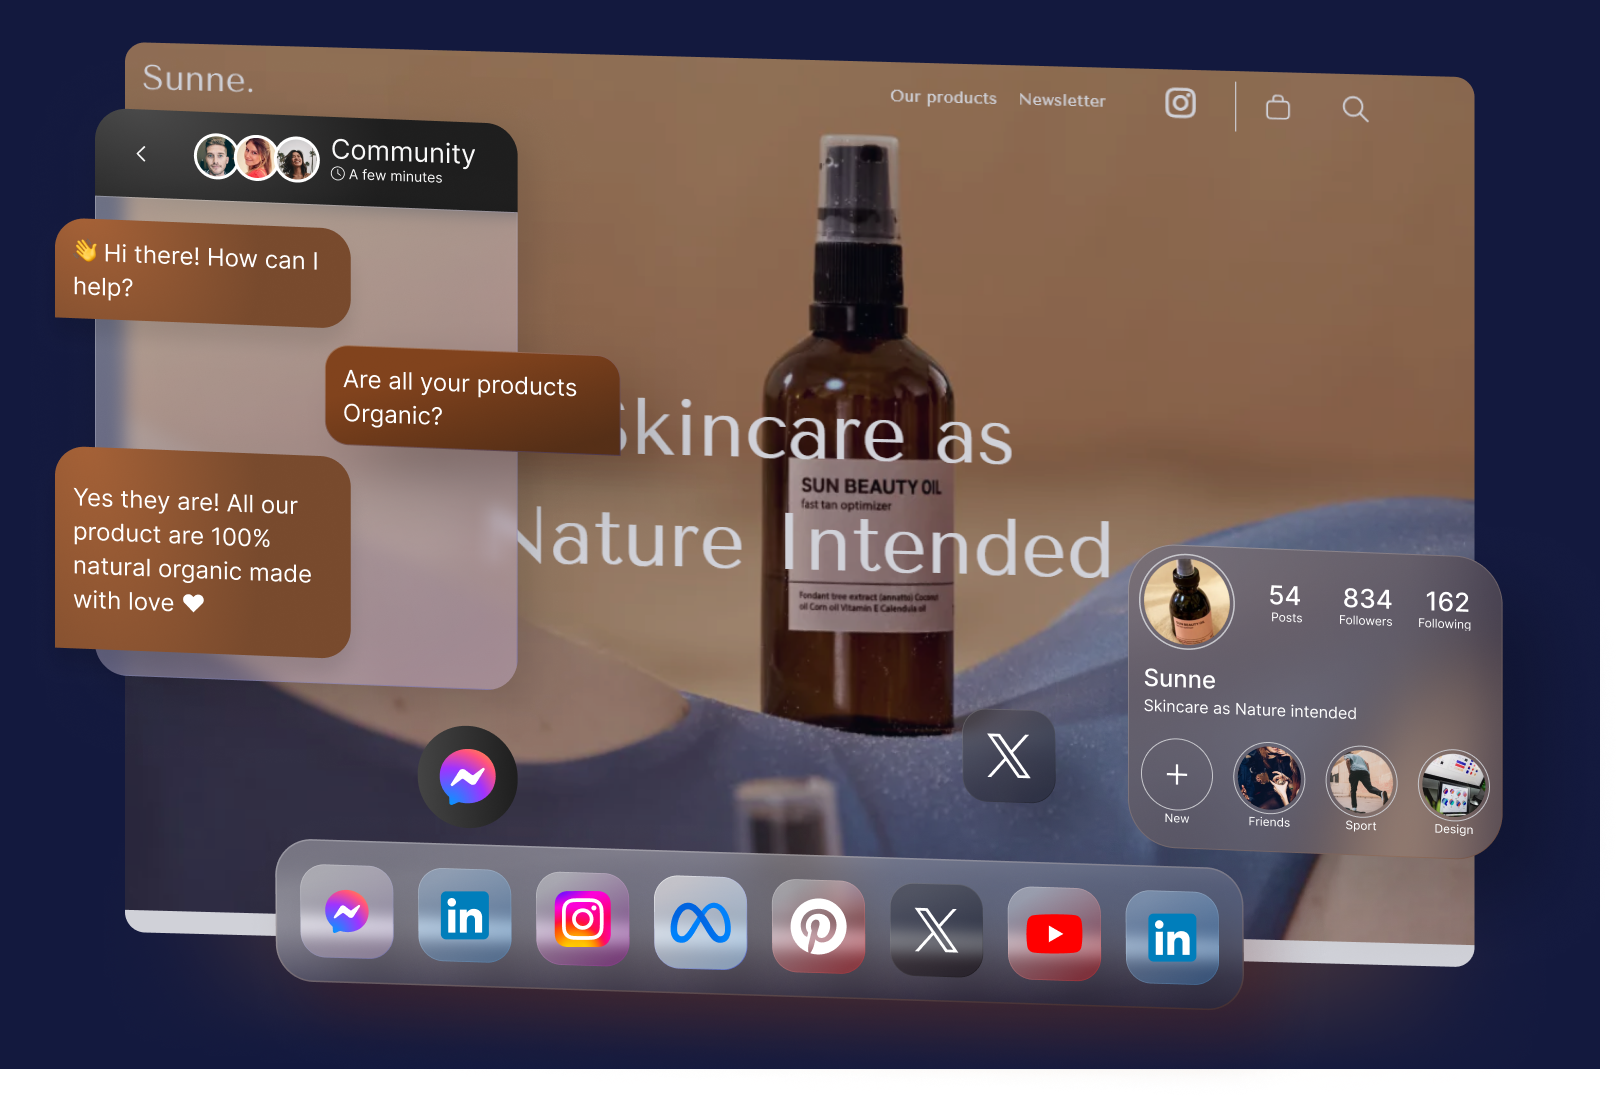Click the 162 Following count
This screenshot has height=1104, width=1623.
click(1445, 609)
